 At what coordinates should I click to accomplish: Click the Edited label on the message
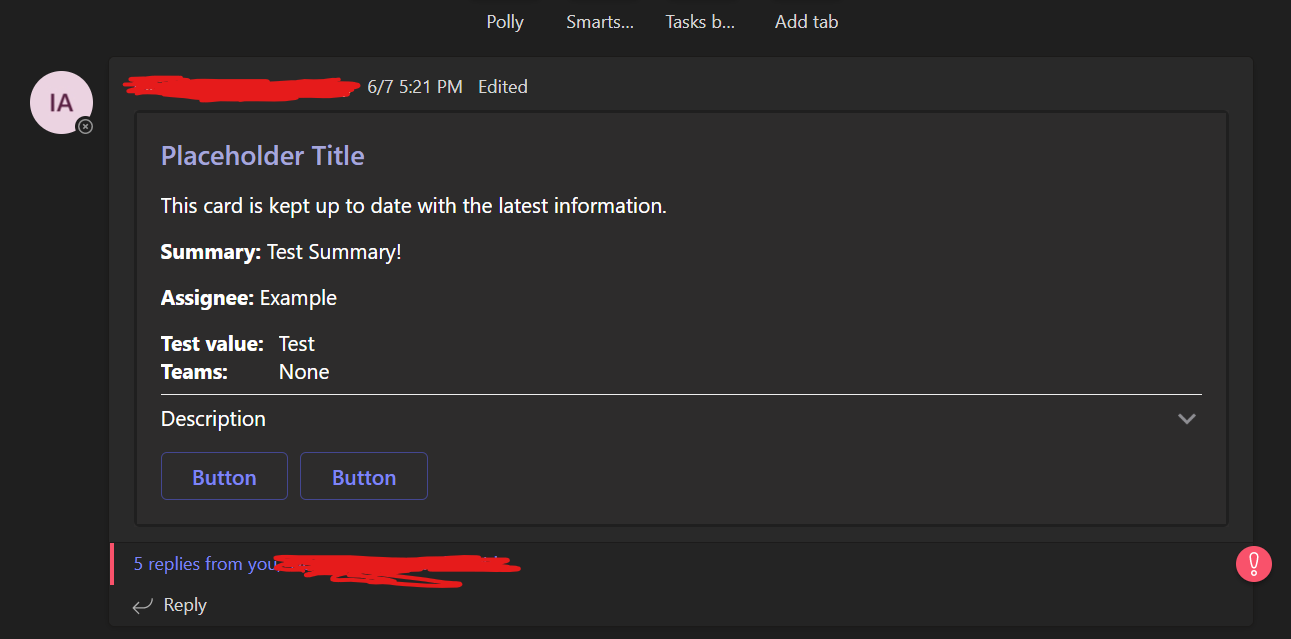point(502,86)
